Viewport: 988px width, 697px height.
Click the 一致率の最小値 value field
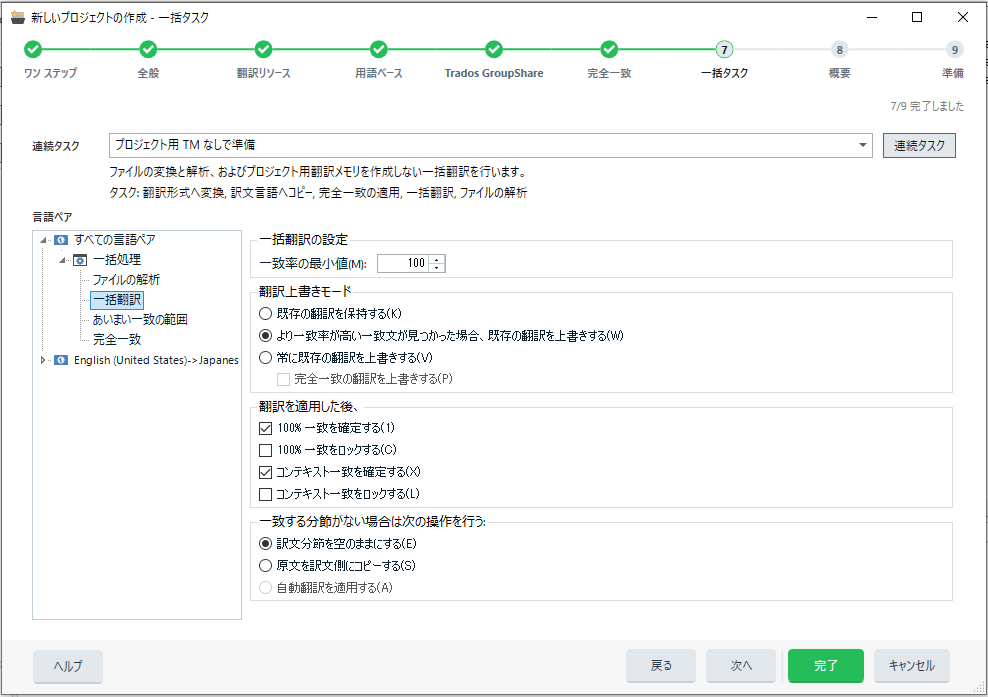pyautogui.click(x=403, y=263)
